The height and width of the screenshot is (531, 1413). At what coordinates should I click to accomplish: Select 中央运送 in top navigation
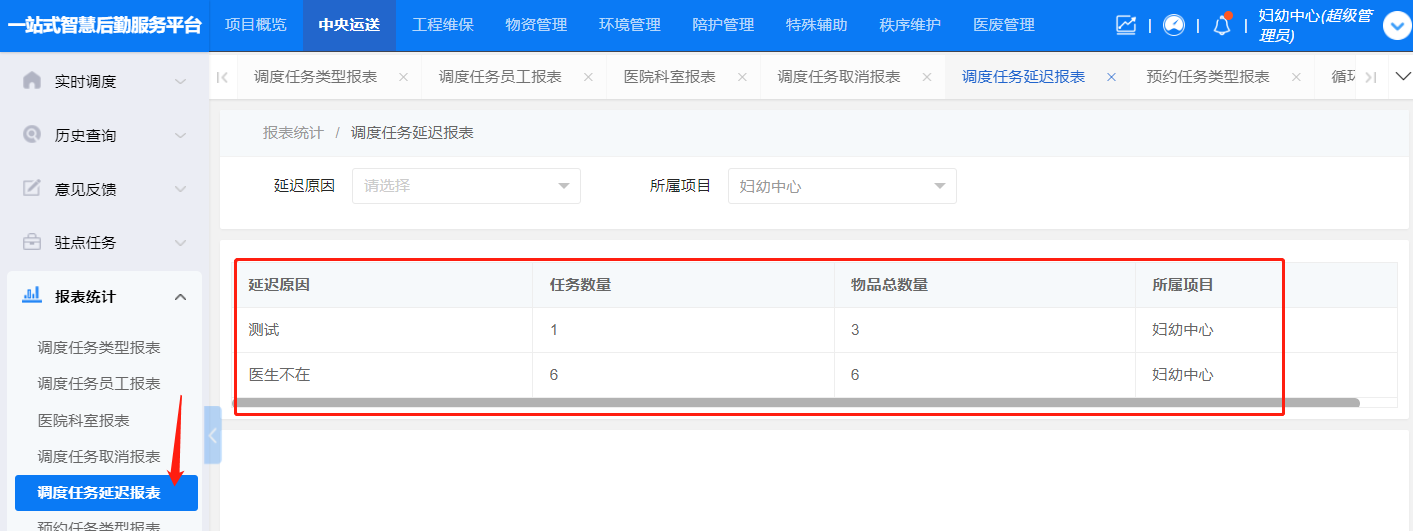coord(349,25)
